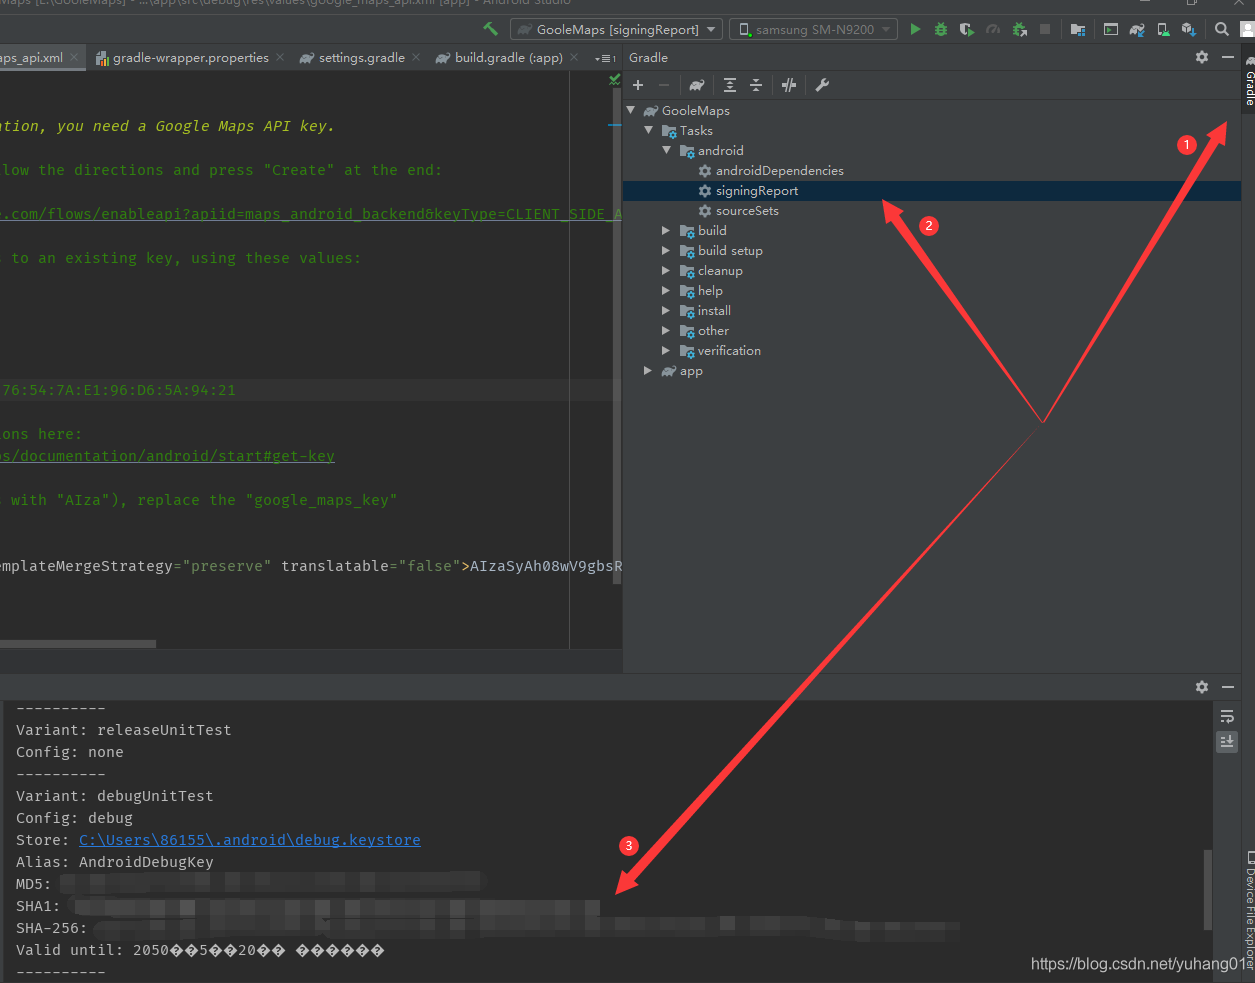Open the Run Anything terminal icon

click(1111, 29)
